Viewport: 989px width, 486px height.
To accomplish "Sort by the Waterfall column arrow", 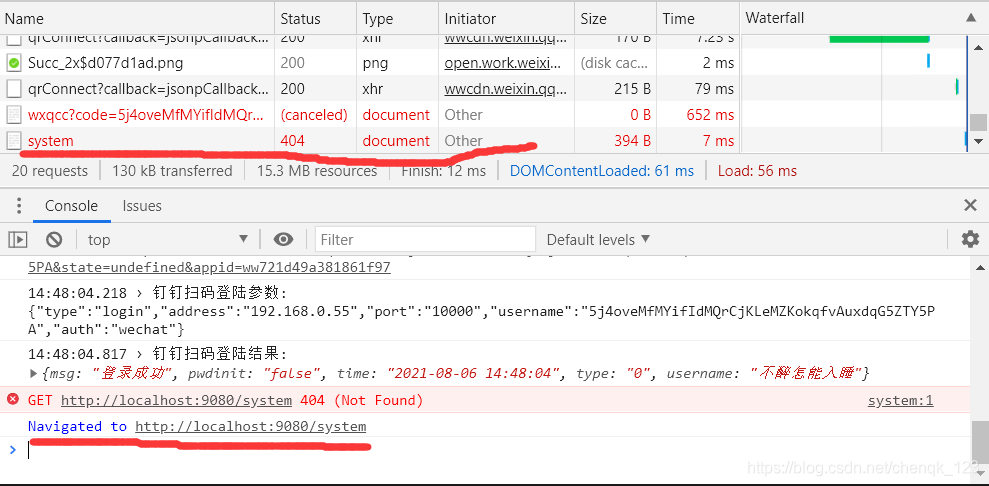I will click(x=971, y=18).
